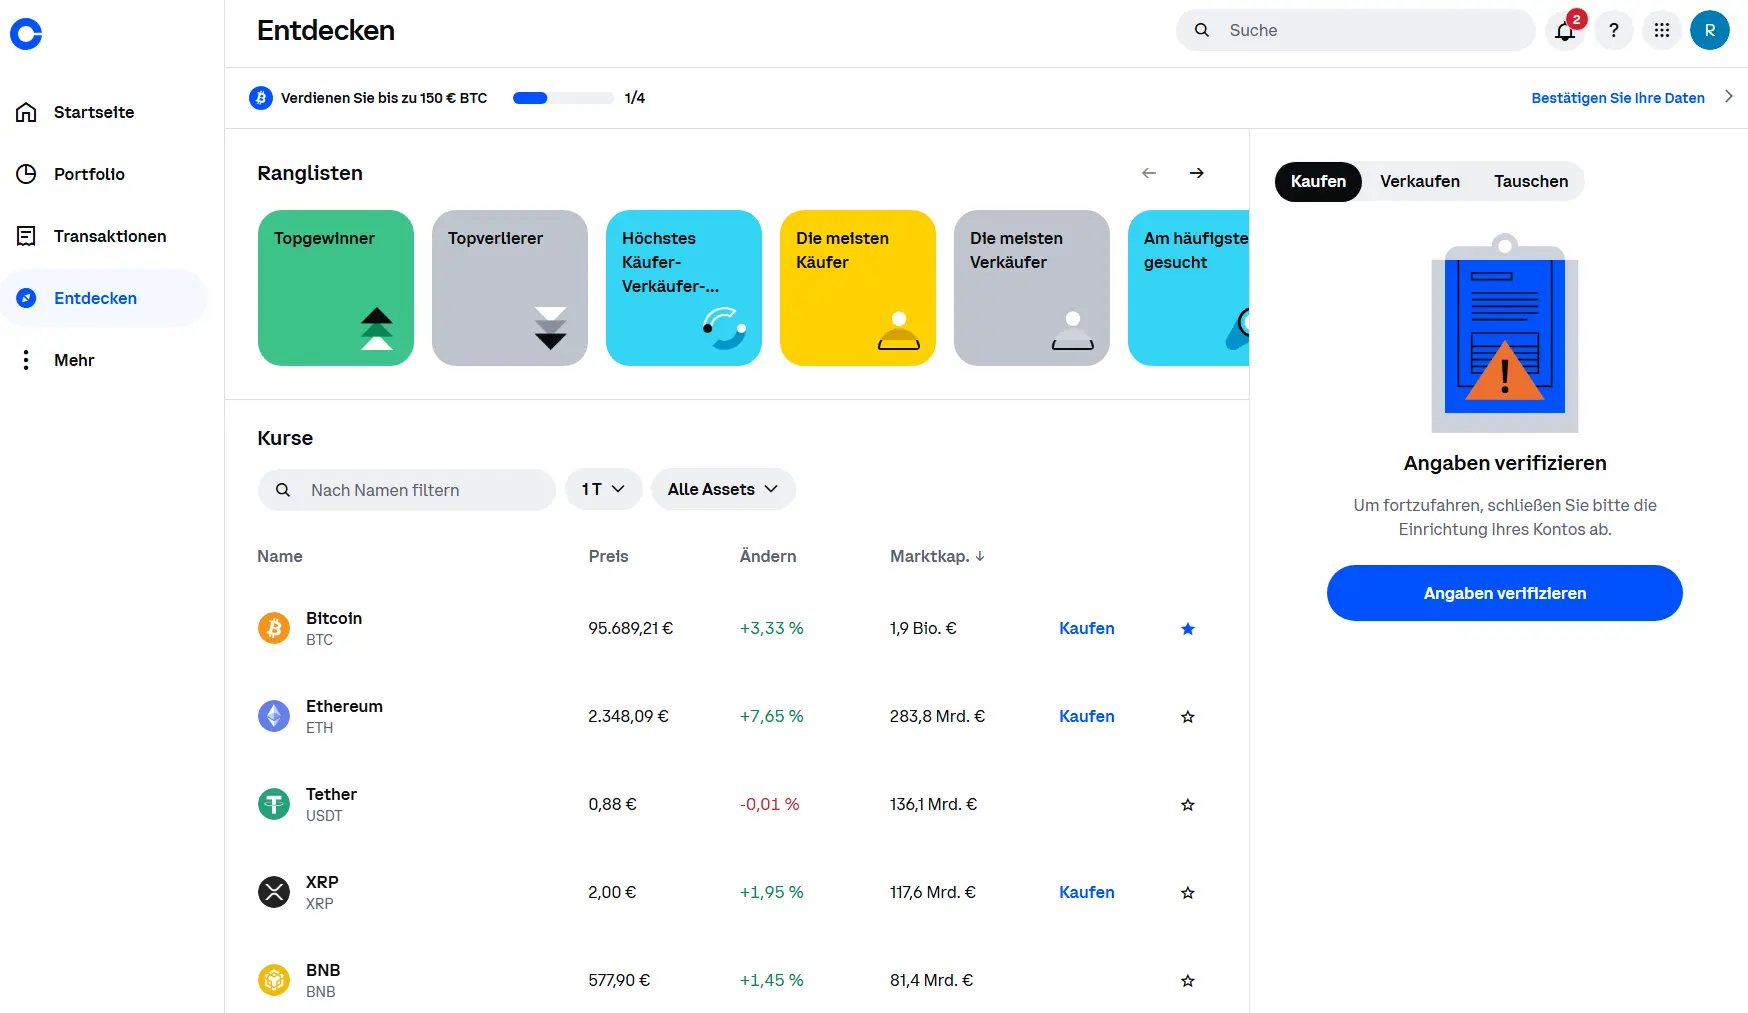The width and height of the screenshot is (1748, 1013).
Task: Click the XRP coin icon
Action: 274,892
